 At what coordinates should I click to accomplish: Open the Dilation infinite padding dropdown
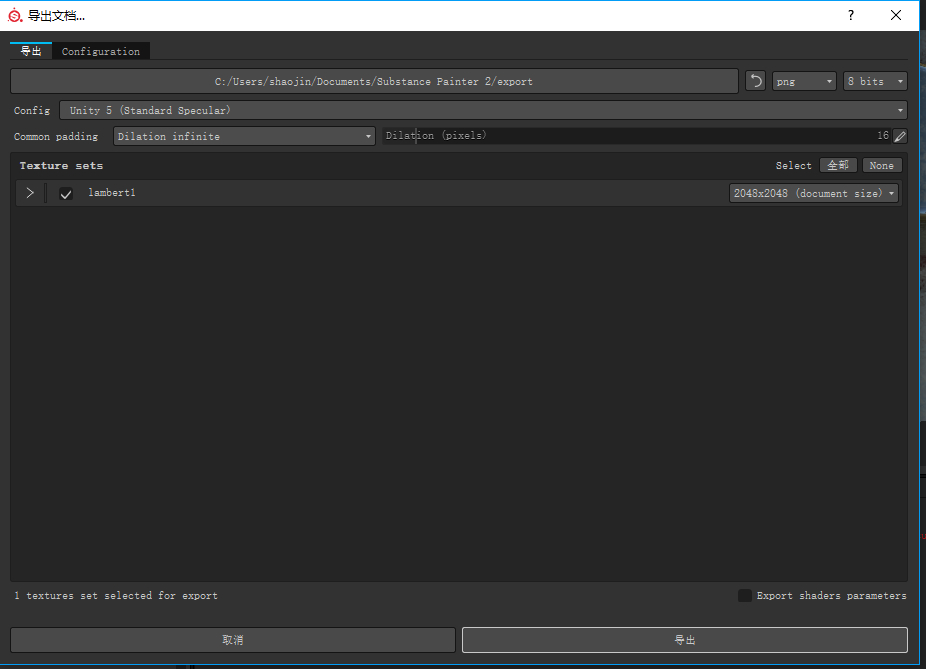tap(244, 136)
